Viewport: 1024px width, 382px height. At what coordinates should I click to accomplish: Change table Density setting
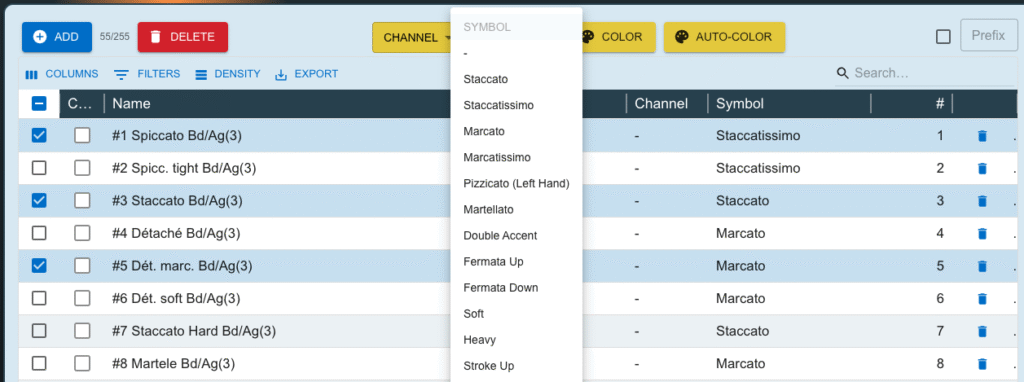click(x=228, y=74)
